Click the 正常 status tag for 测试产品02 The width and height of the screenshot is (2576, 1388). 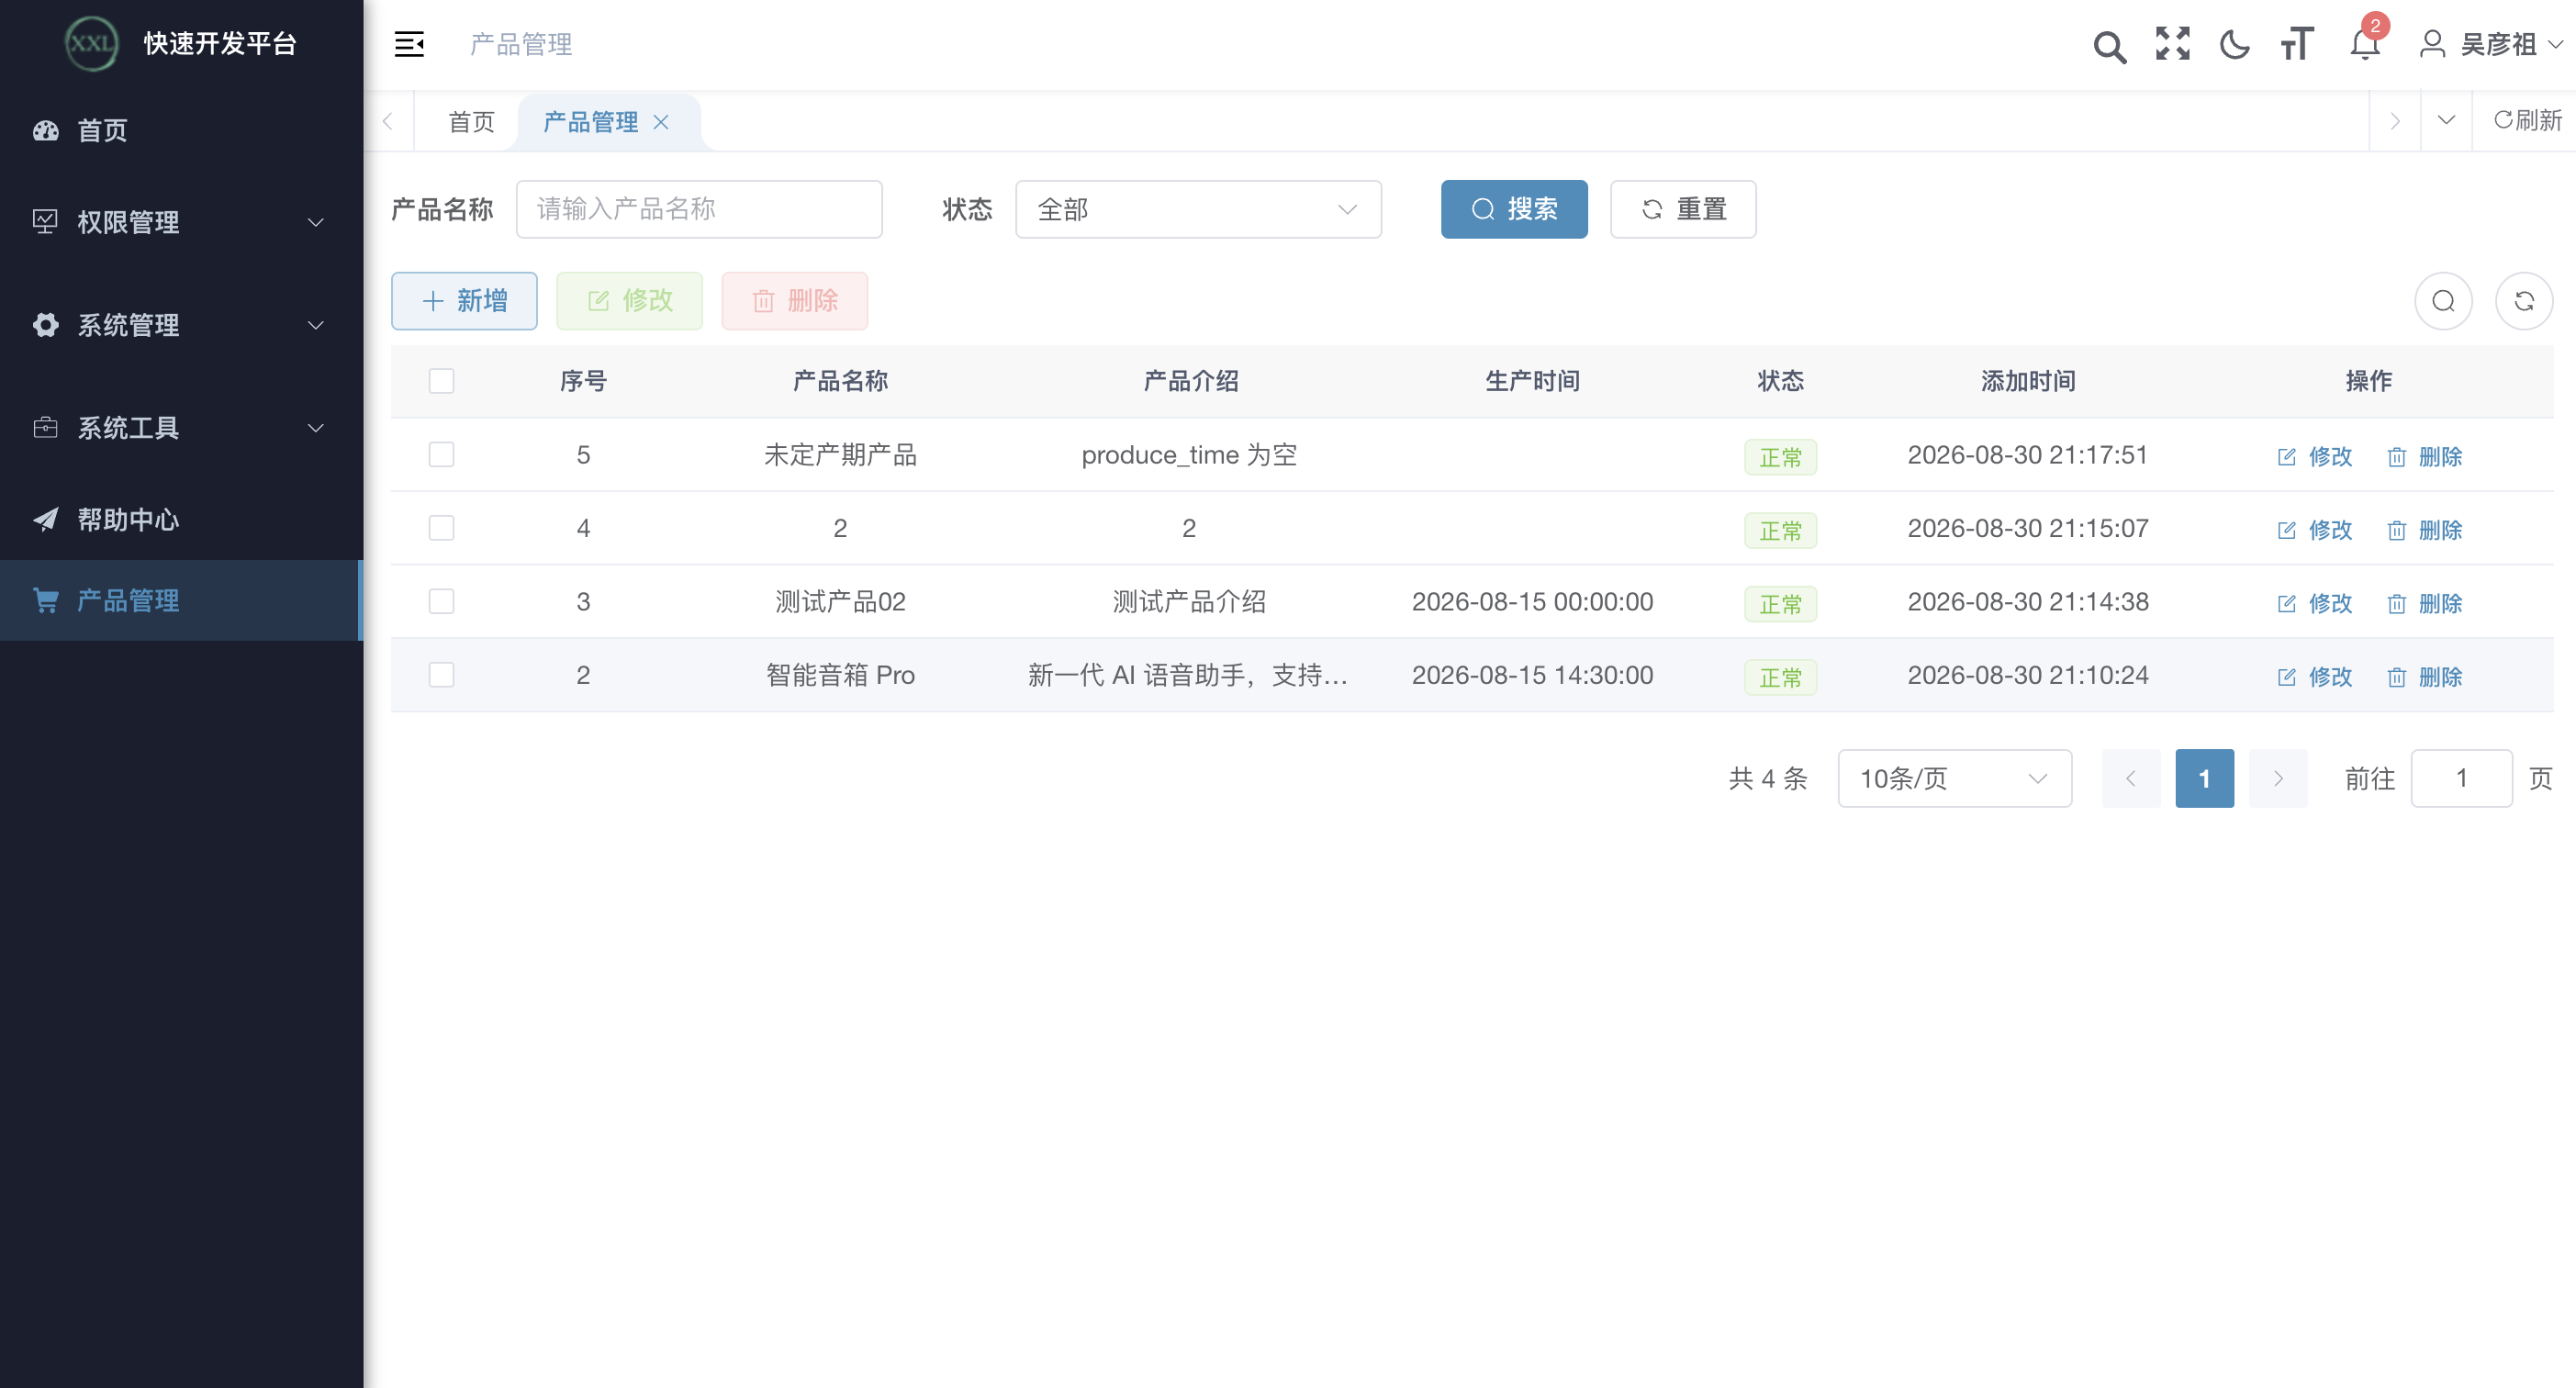pyautogui.click(x=1780, y=604)
